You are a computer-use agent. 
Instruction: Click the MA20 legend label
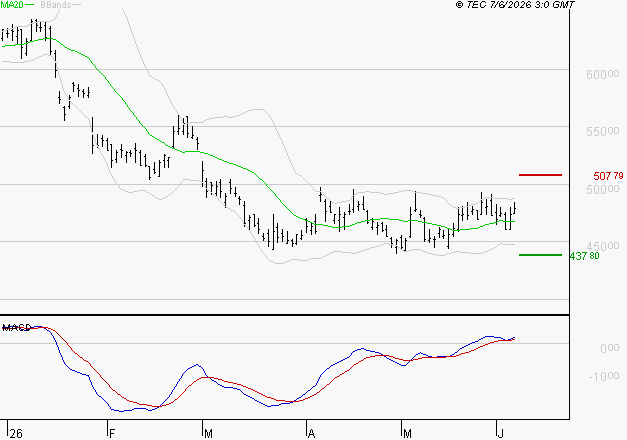(12, 5)
